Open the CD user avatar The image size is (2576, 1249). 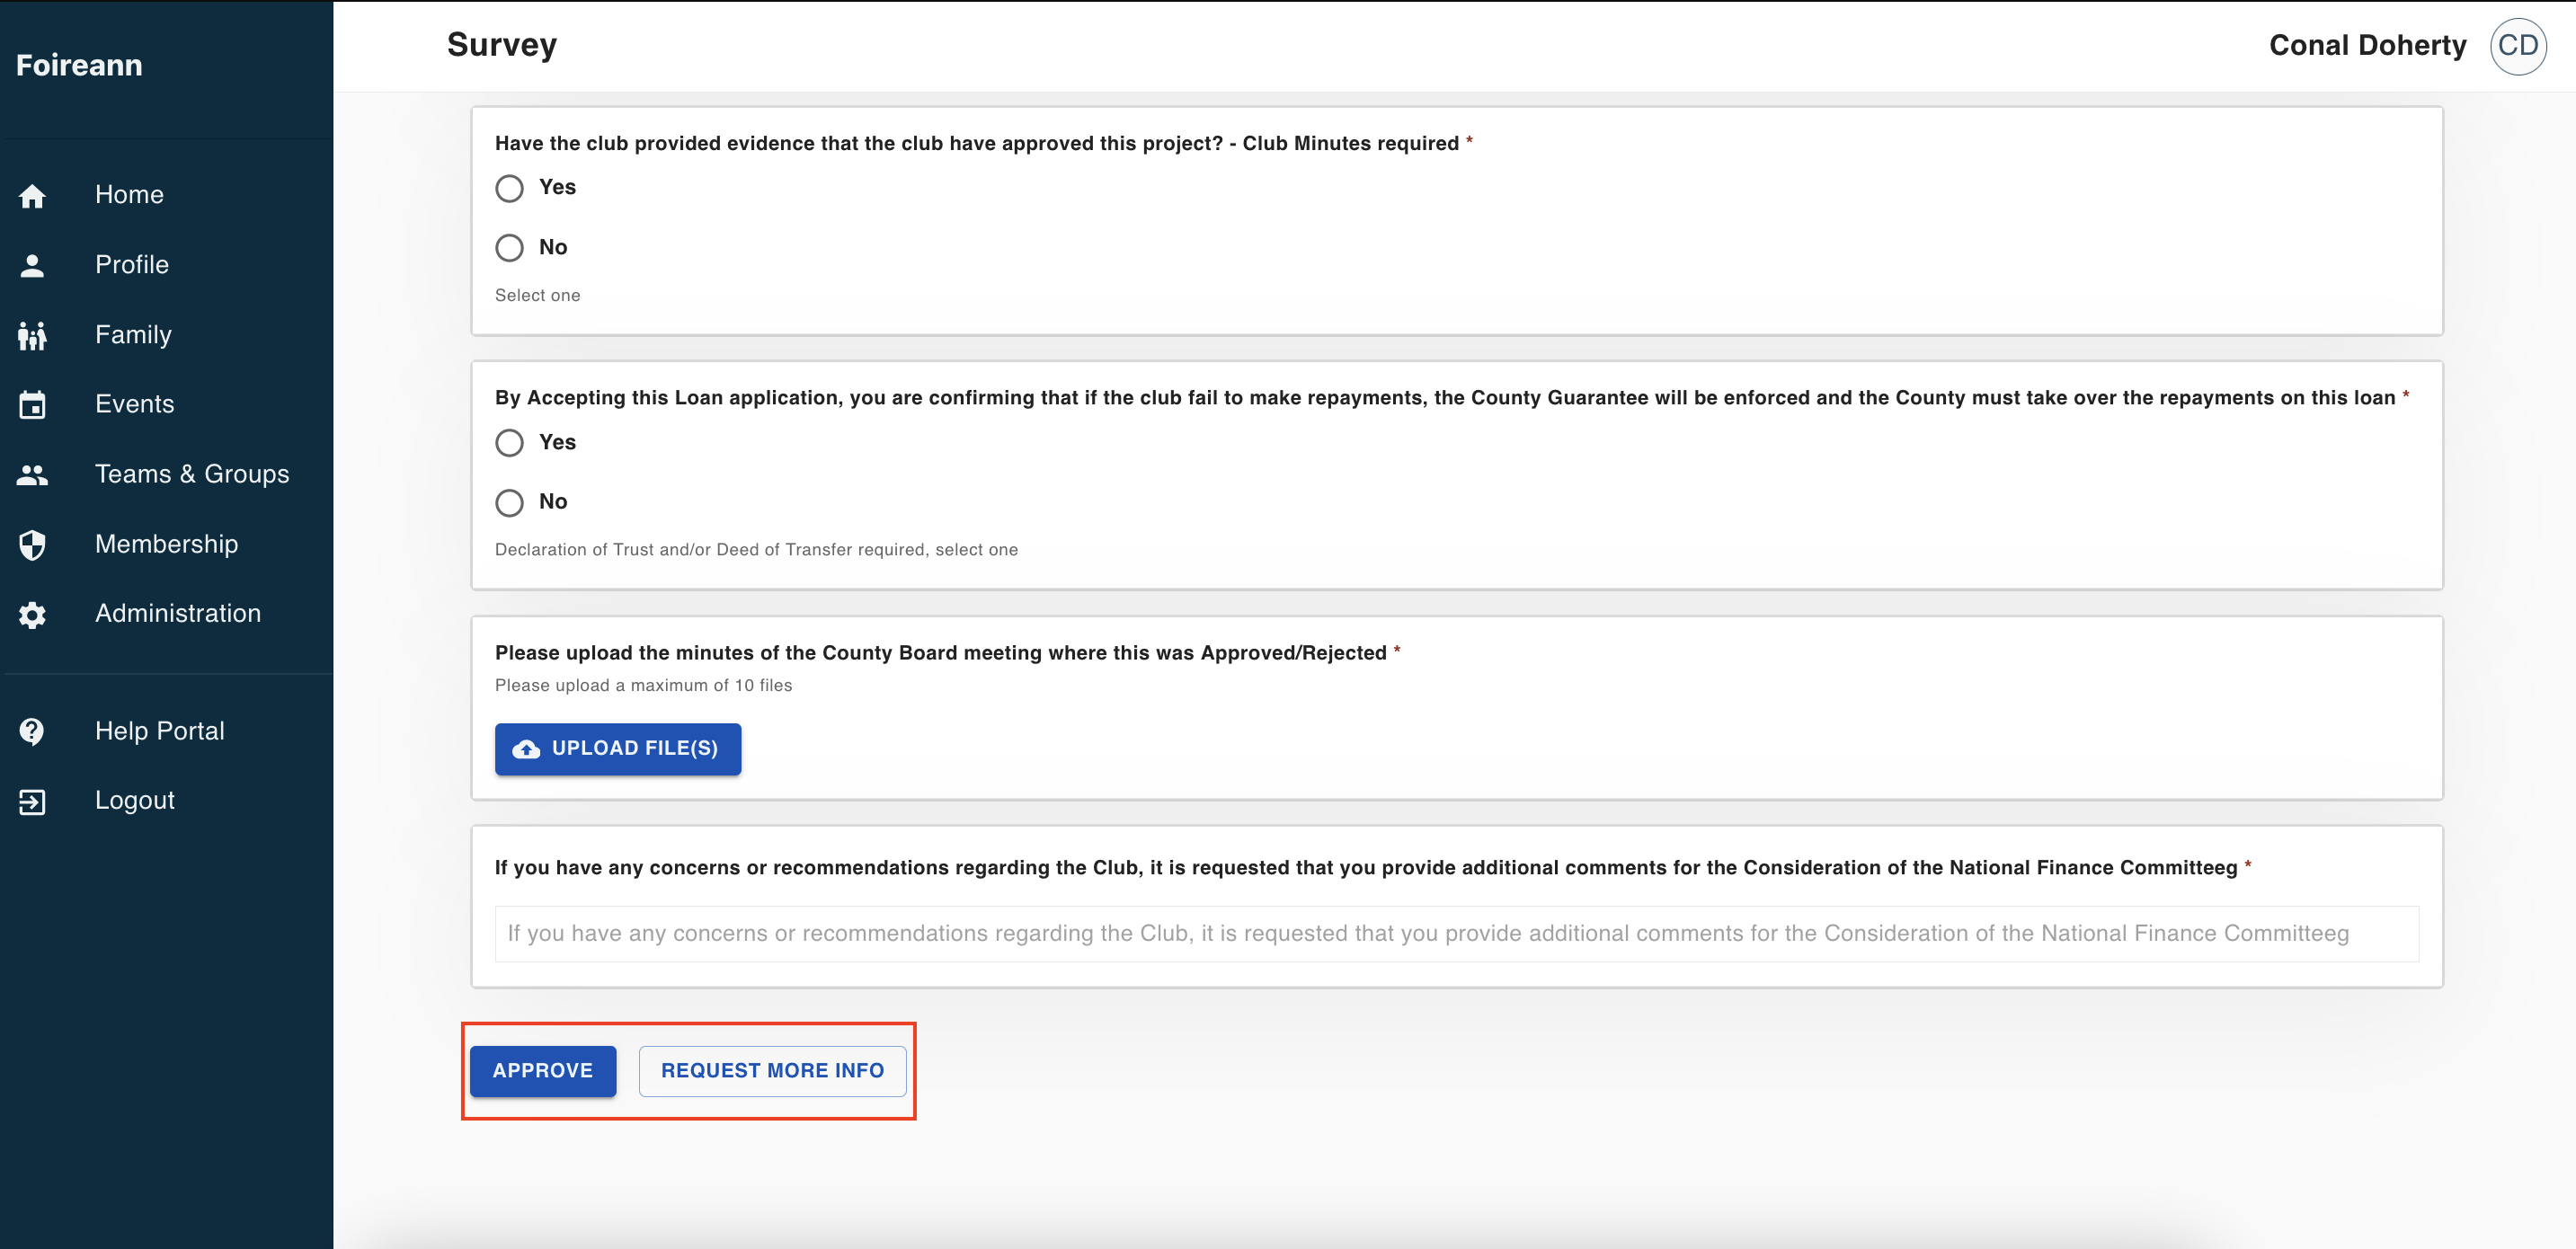pos(2517,46)
